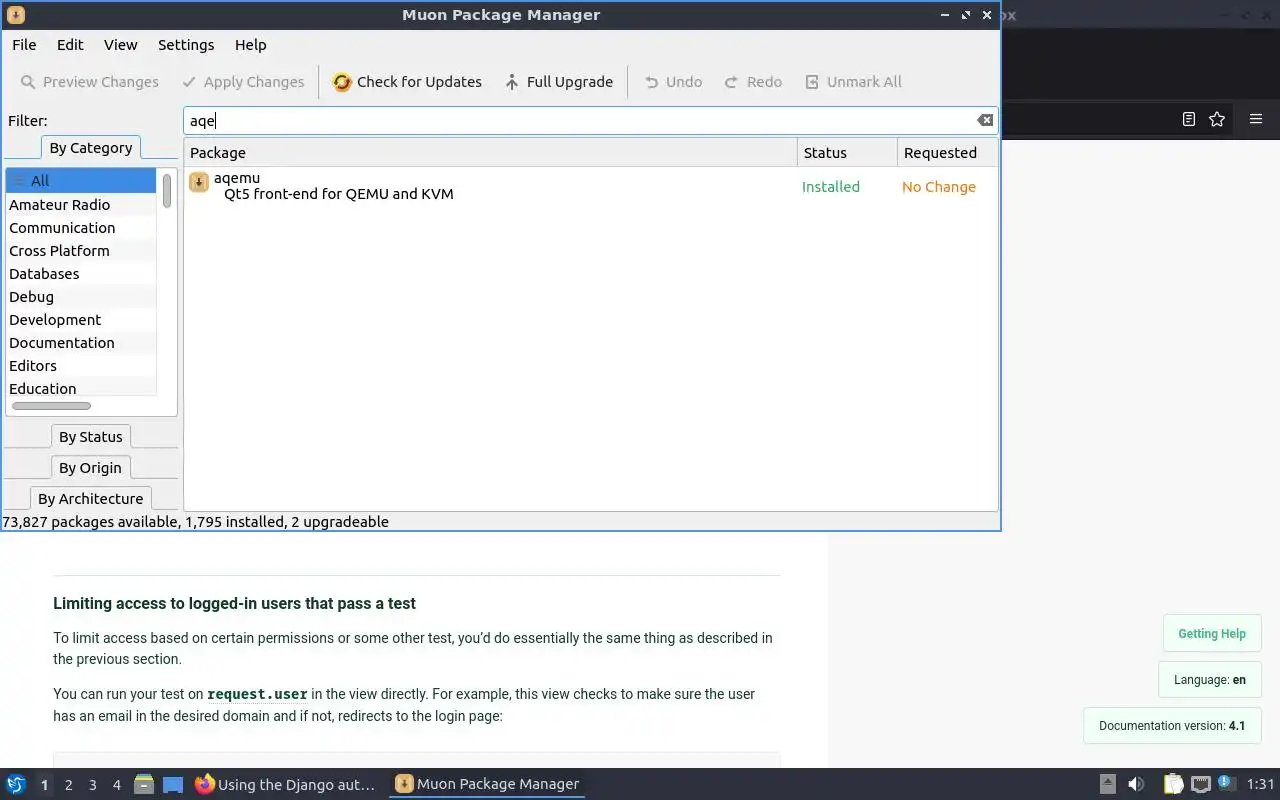Expand the By Status filter section

(x=91, y=437)
